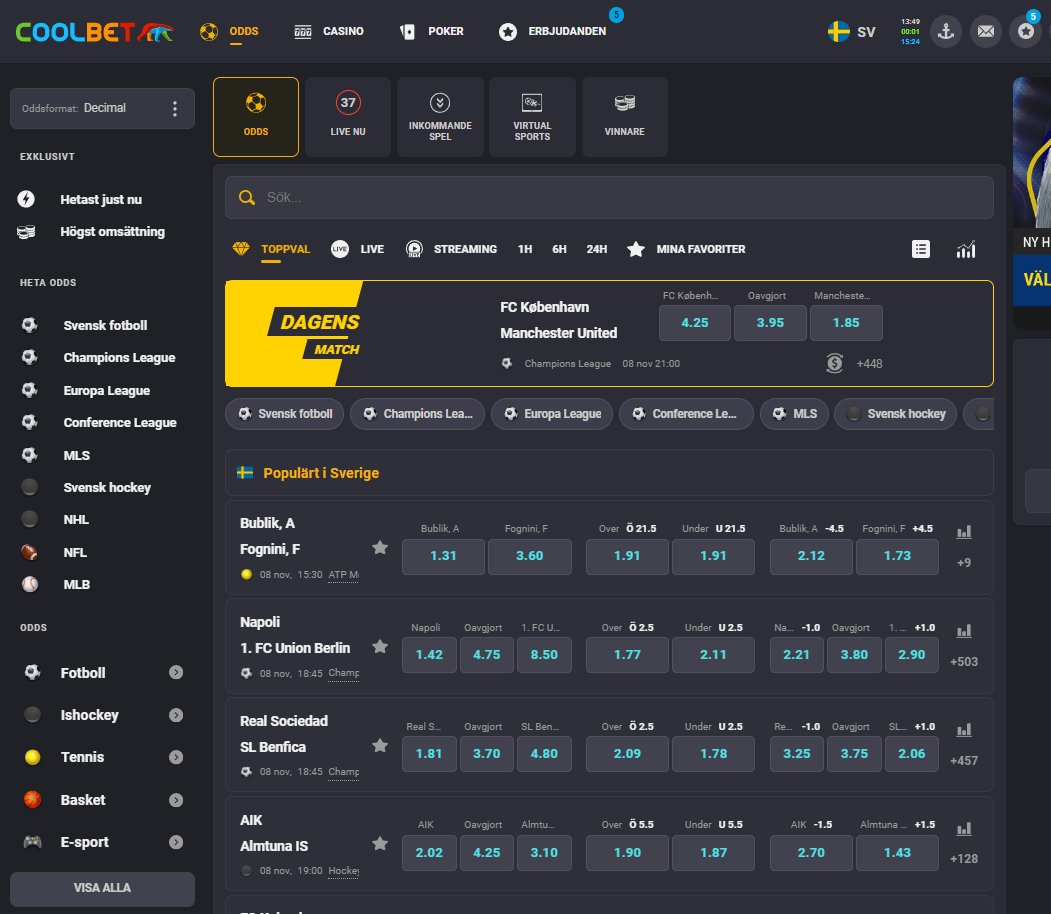Screen dimensions: 1051x914
Task: Open the Erbjudanden menu item
Action: click(x=552, y=31)
